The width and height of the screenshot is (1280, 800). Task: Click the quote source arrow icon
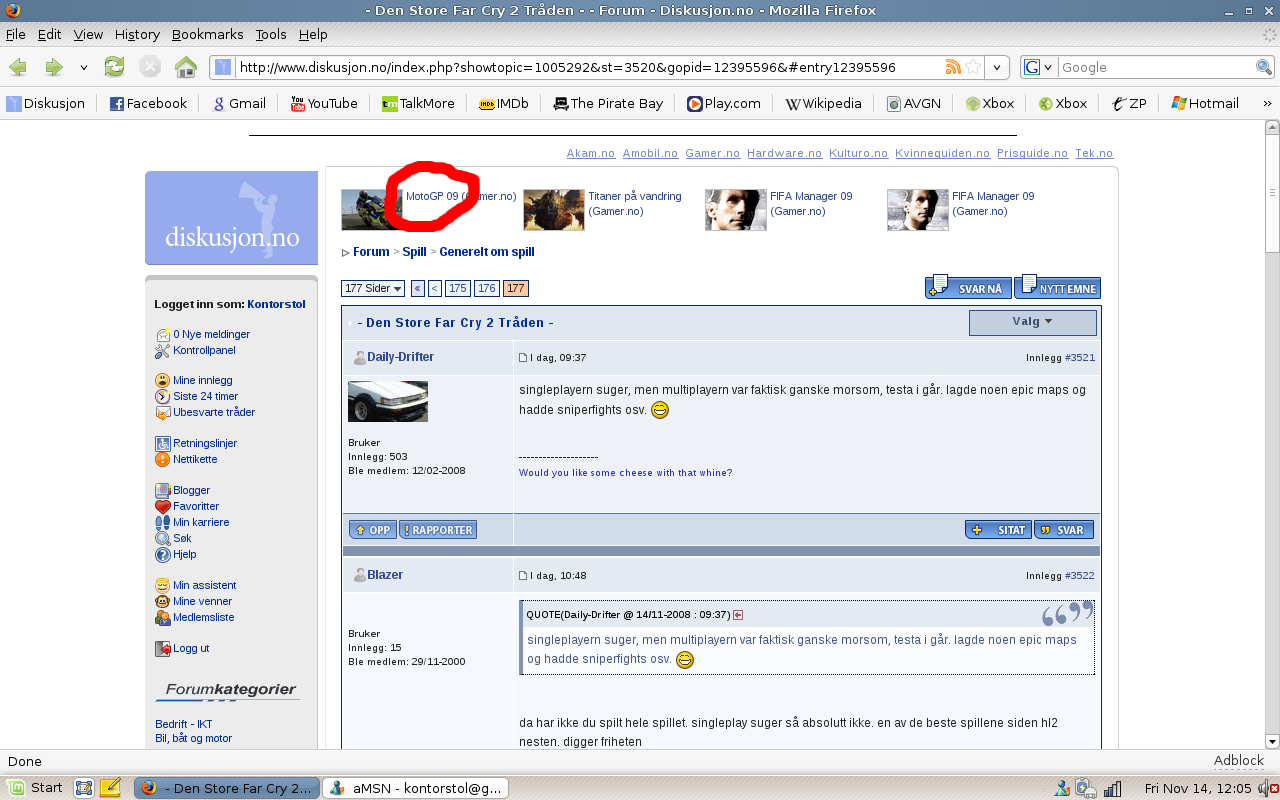pos(738,614)
